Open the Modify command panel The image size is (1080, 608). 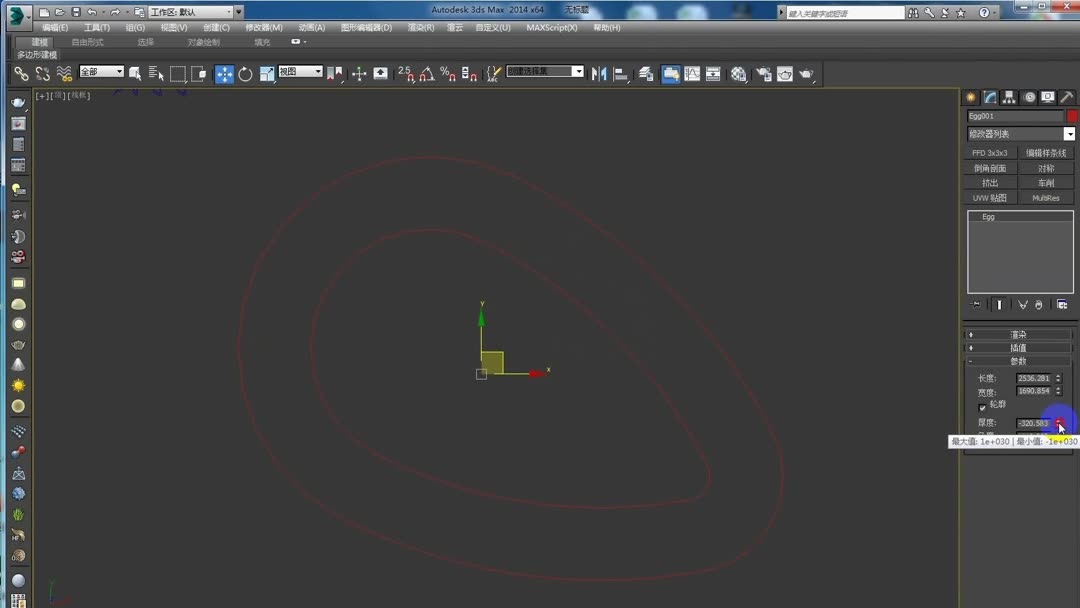click(x=988, y=97)
